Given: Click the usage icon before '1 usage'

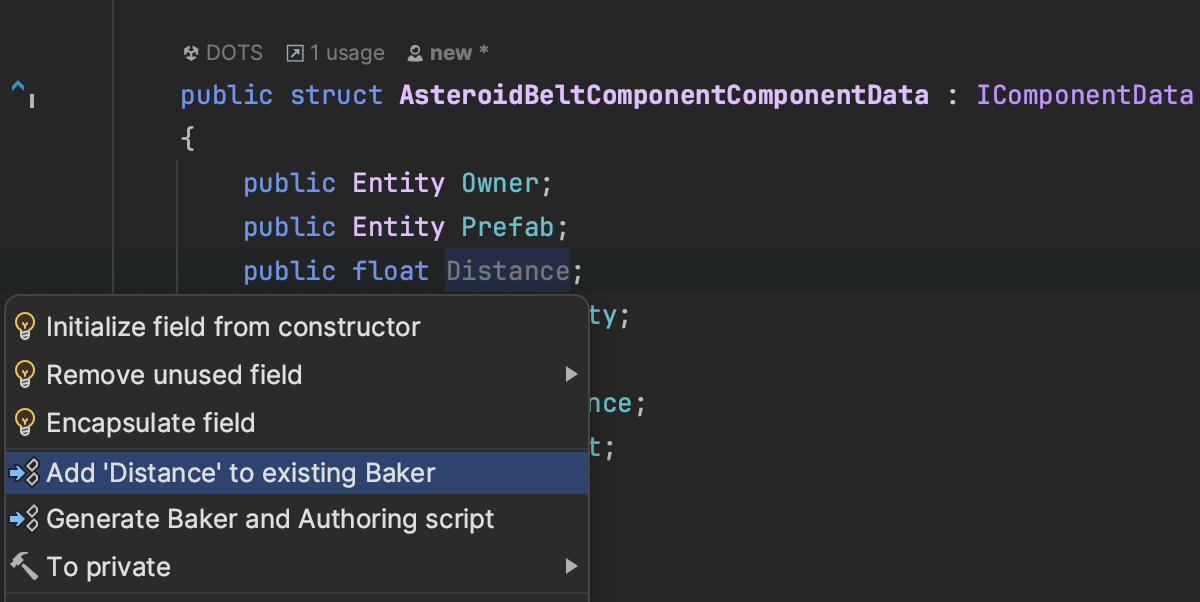Looking at the screenshot, I should [295, 53].
